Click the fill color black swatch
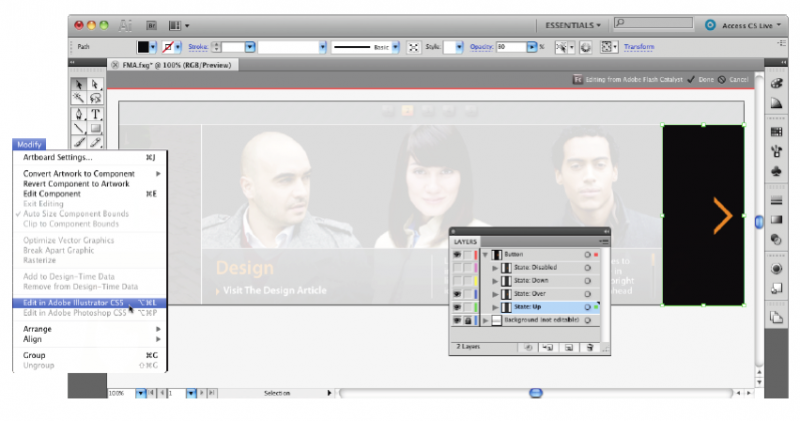 (143, 47)
